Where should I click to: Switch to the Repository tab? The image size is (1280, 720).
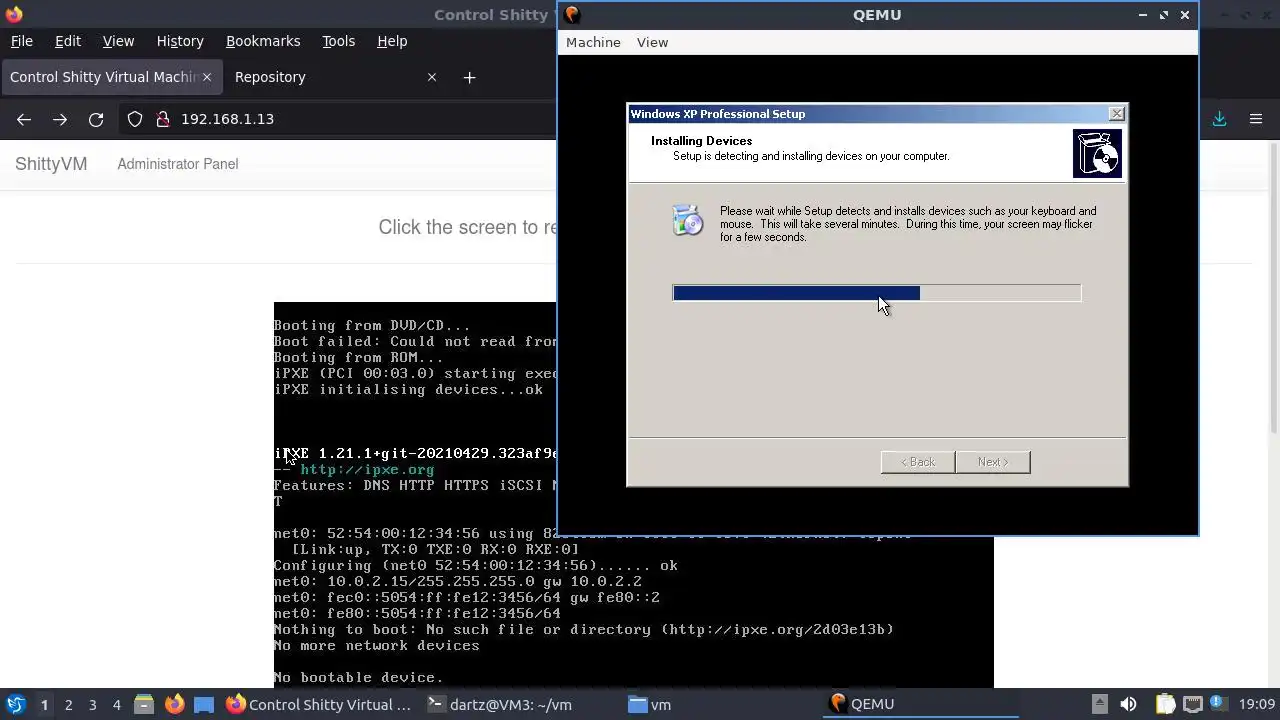click(x=334, y=77)
